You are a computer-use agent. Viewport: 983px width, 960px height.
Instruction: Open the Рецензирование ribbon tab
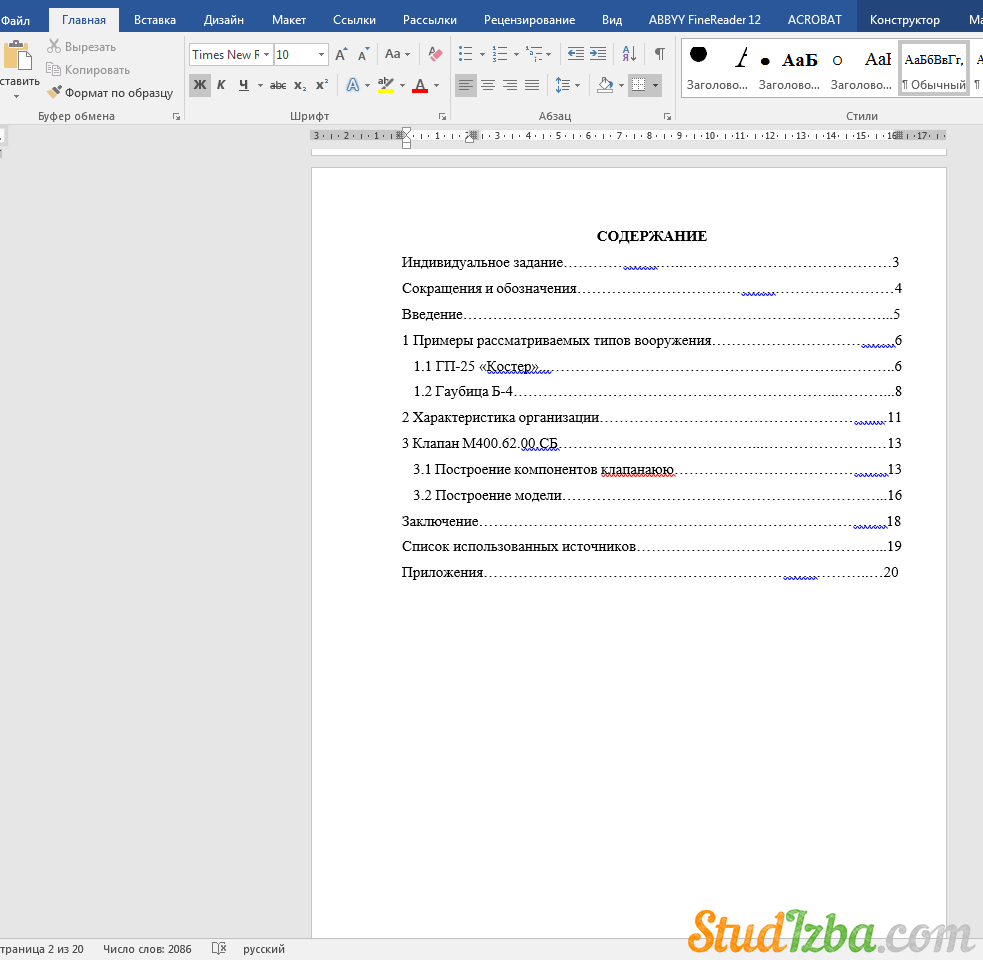tap(529, 19)
